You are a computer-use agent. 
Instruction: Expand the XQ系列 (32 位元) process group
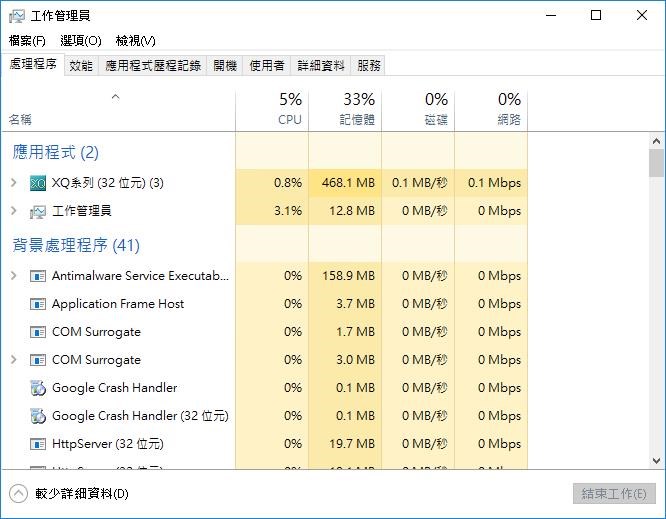[x=13, y=183]
